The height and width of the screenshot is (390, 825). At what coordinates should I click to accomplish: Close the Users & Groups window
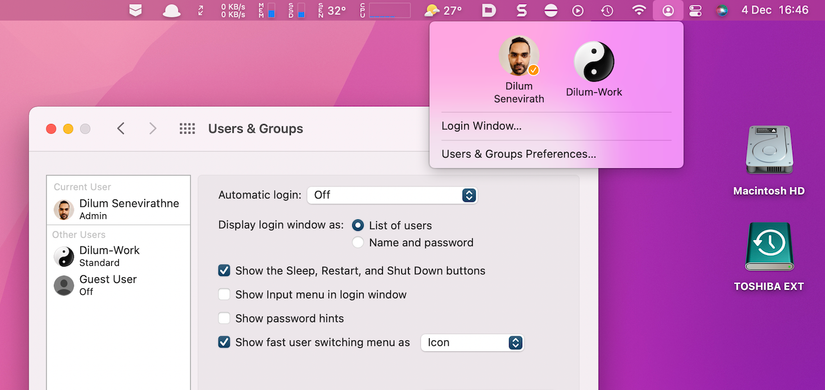point(51,129)
